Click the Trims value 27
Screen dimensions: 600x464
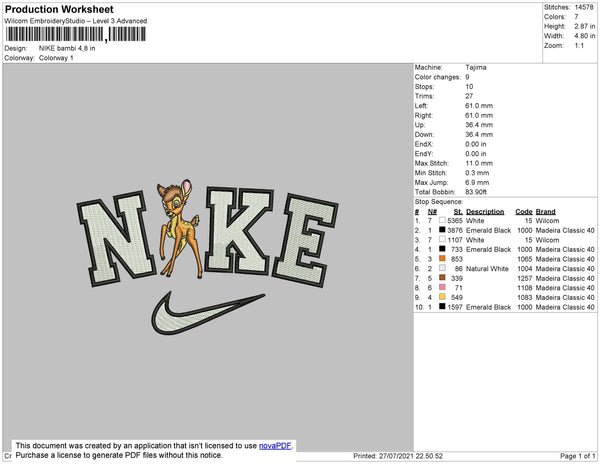469,96
